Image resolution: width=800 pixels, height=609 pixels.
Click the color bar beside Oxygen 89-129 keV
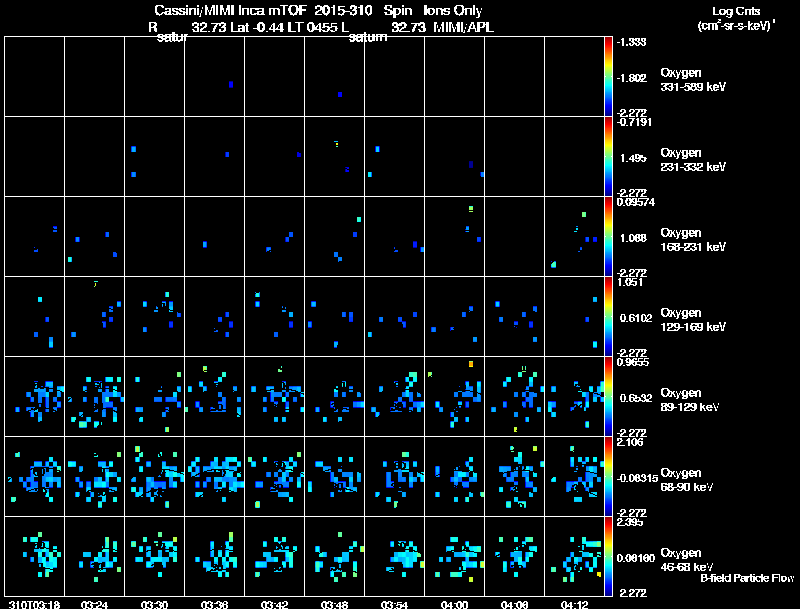608,396
